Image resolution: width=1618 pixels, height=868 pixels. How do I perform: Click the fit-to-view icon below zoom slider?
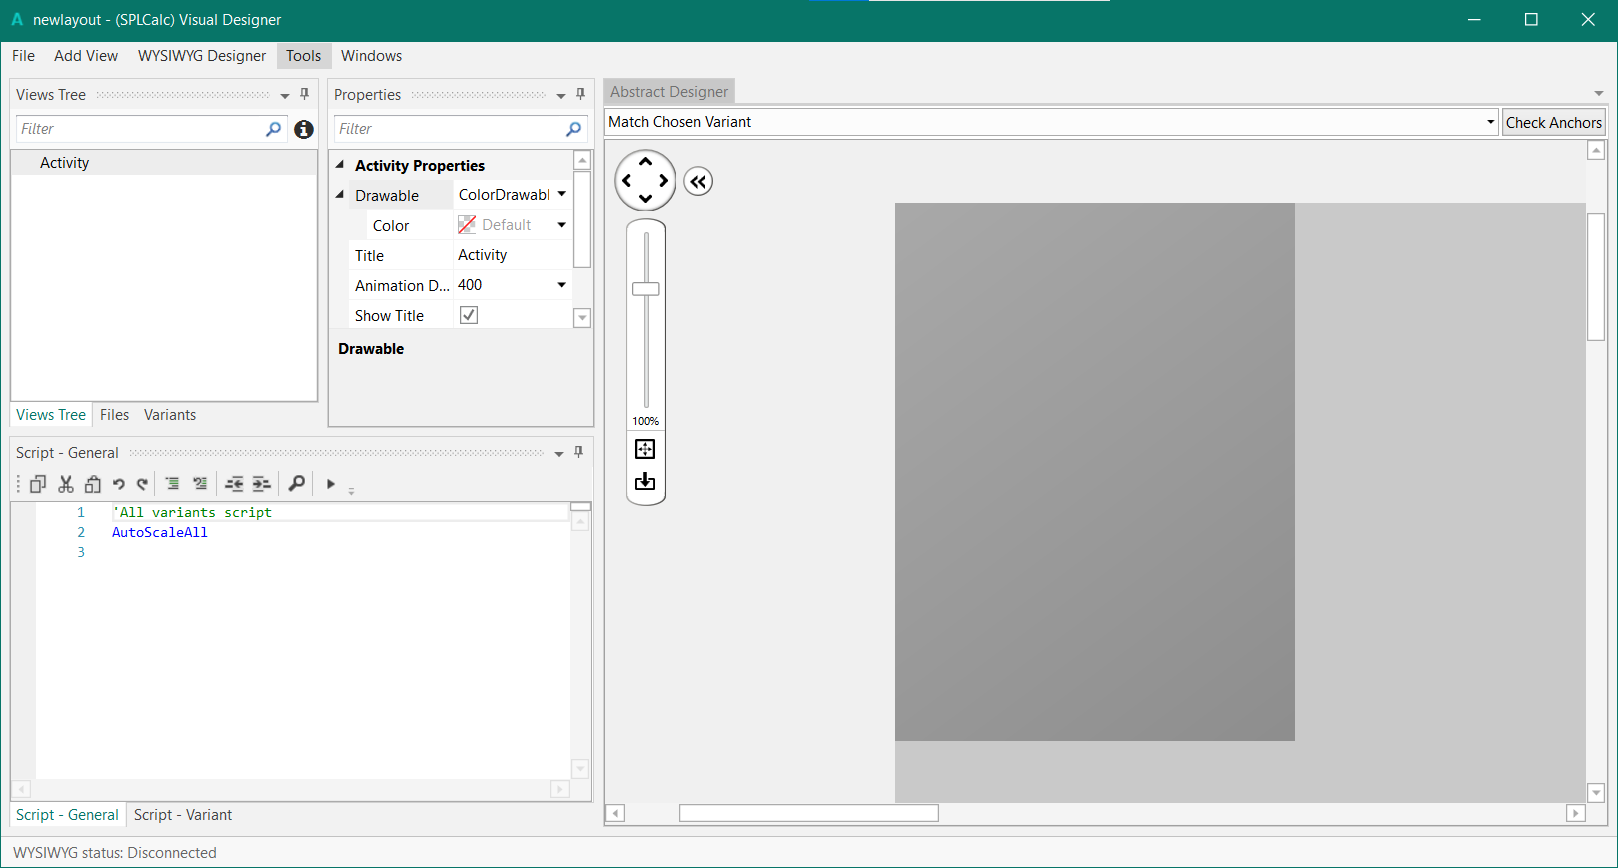tap(645, 449)
